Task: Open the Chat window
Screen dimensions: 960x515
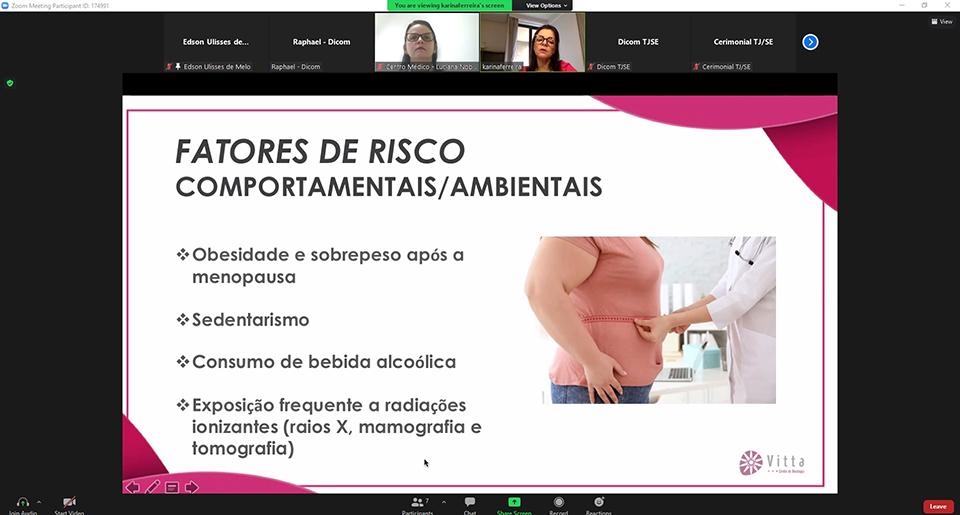Action: (469, 502)
